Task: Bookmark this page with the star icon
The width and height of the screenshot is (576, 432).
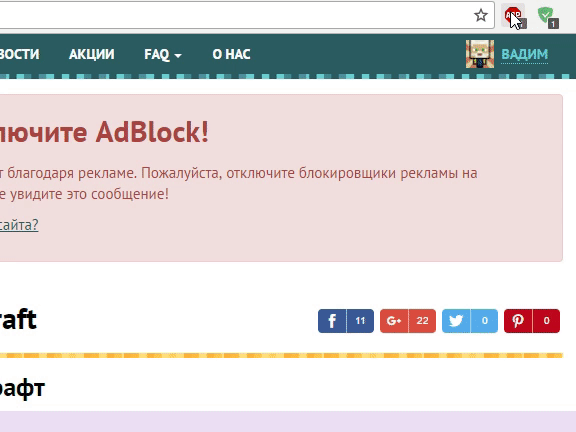Action: coord(480,15)
